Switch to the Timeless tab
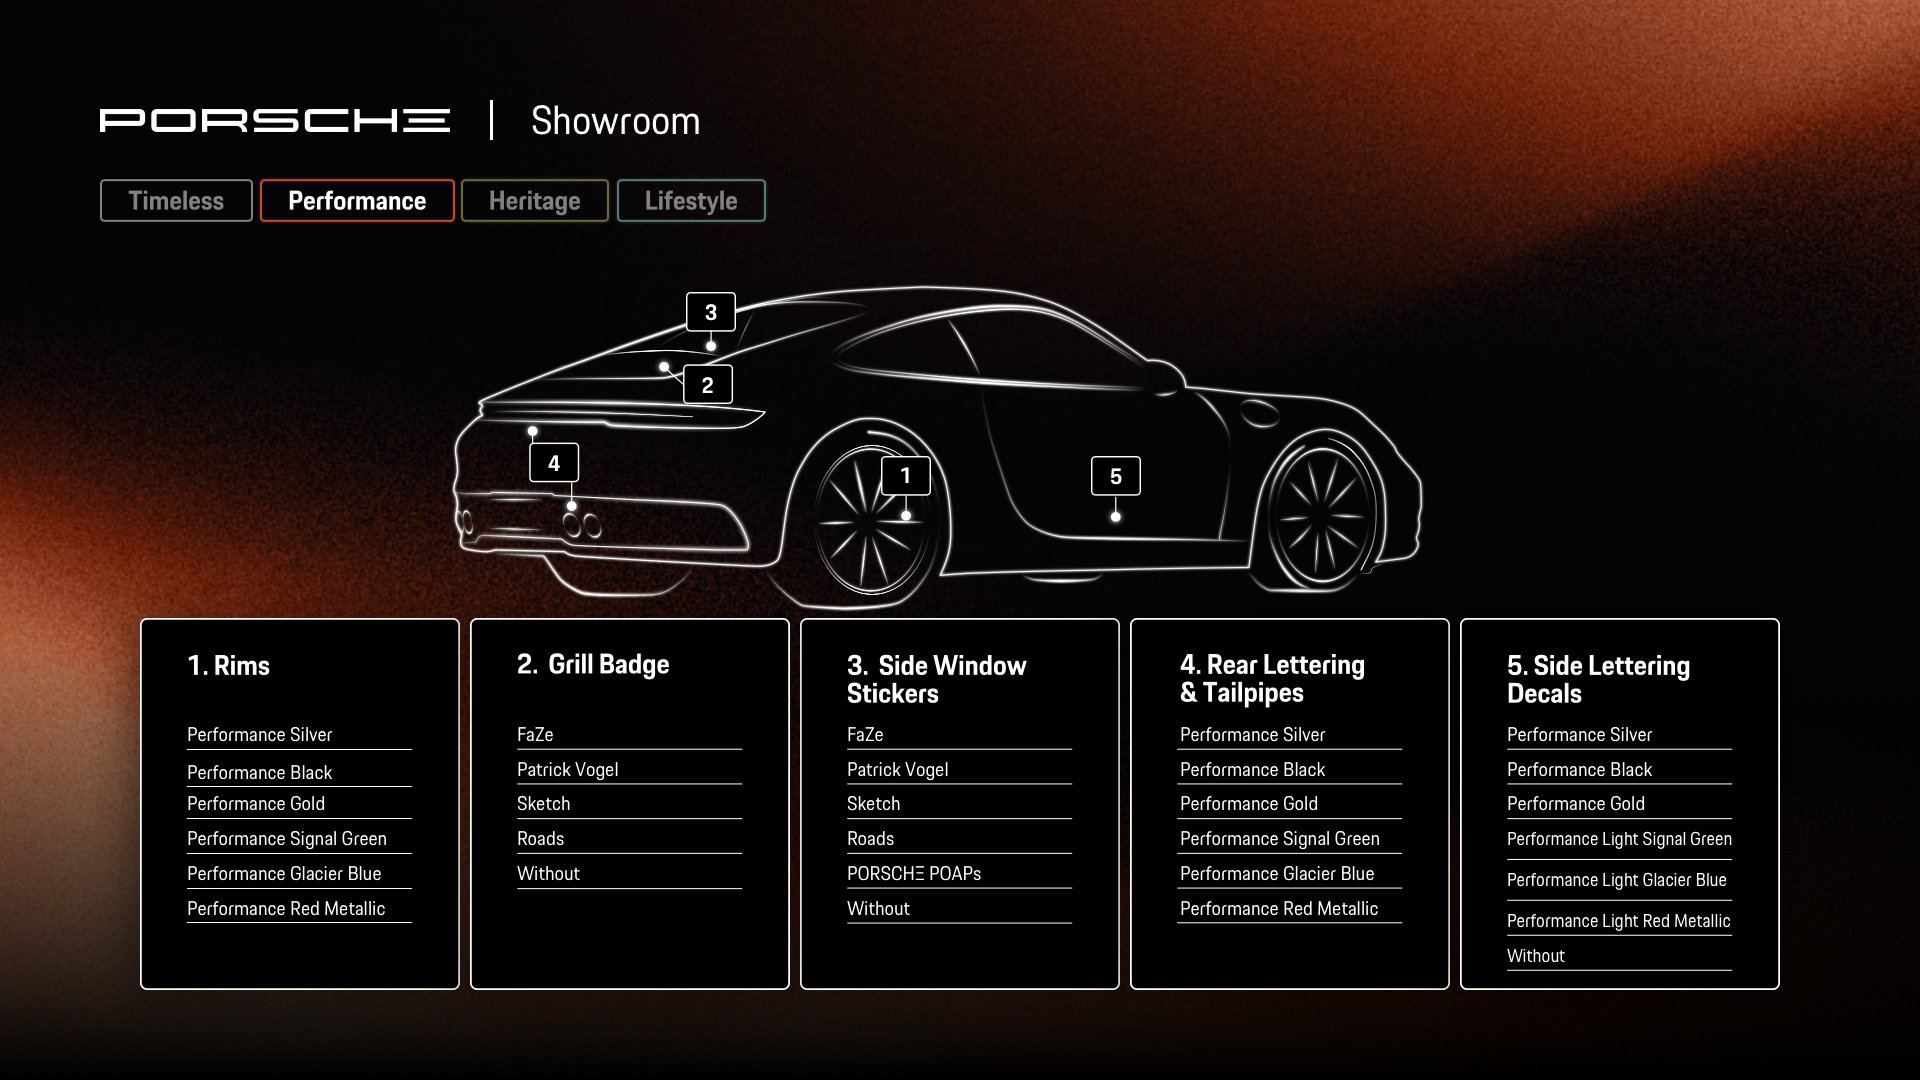The image size is (1920, 1080). coord(176,201)
